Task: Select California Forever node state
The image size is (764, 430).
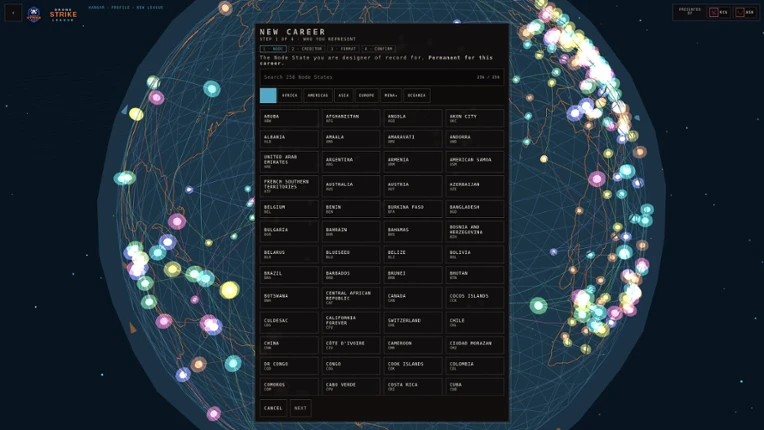Action: (351, 322)
